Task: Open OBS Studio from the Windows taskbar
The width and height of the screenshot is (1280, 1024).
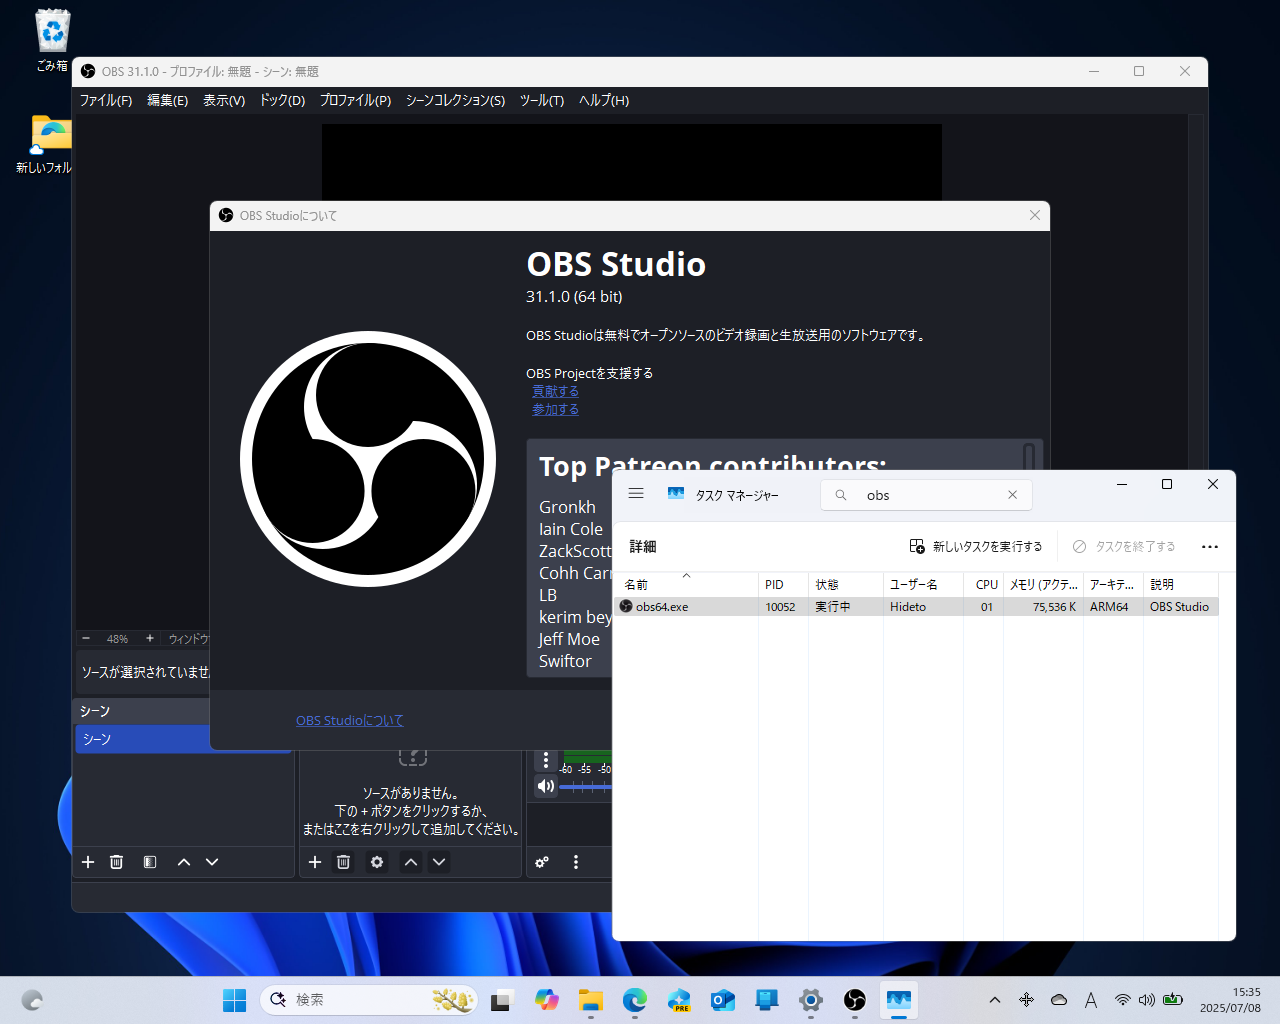Action: 855,1000
